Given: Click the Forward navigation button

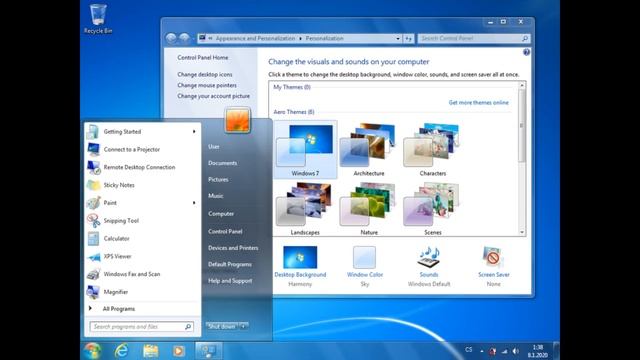Looking at the screenshot, I should [184, 38].
